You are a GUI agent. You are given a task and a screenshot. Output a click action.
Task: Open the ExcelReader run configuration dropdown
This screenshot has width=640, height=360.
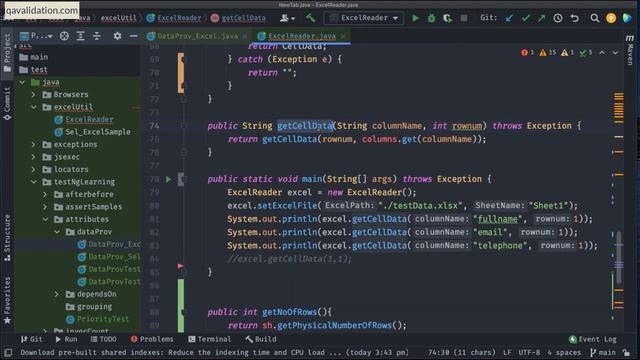(363, 18)
